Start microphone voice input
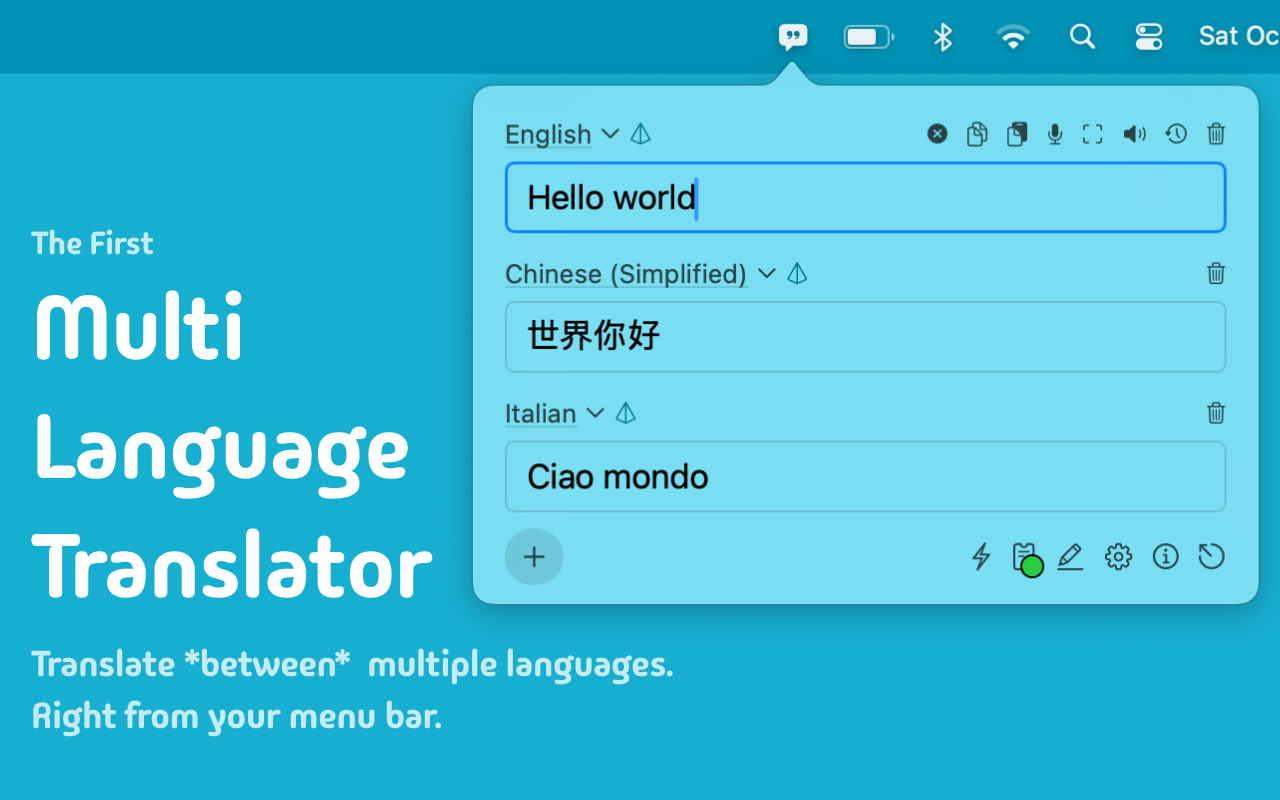This screenshot has width=1280, height=800. coord(1055,134)
